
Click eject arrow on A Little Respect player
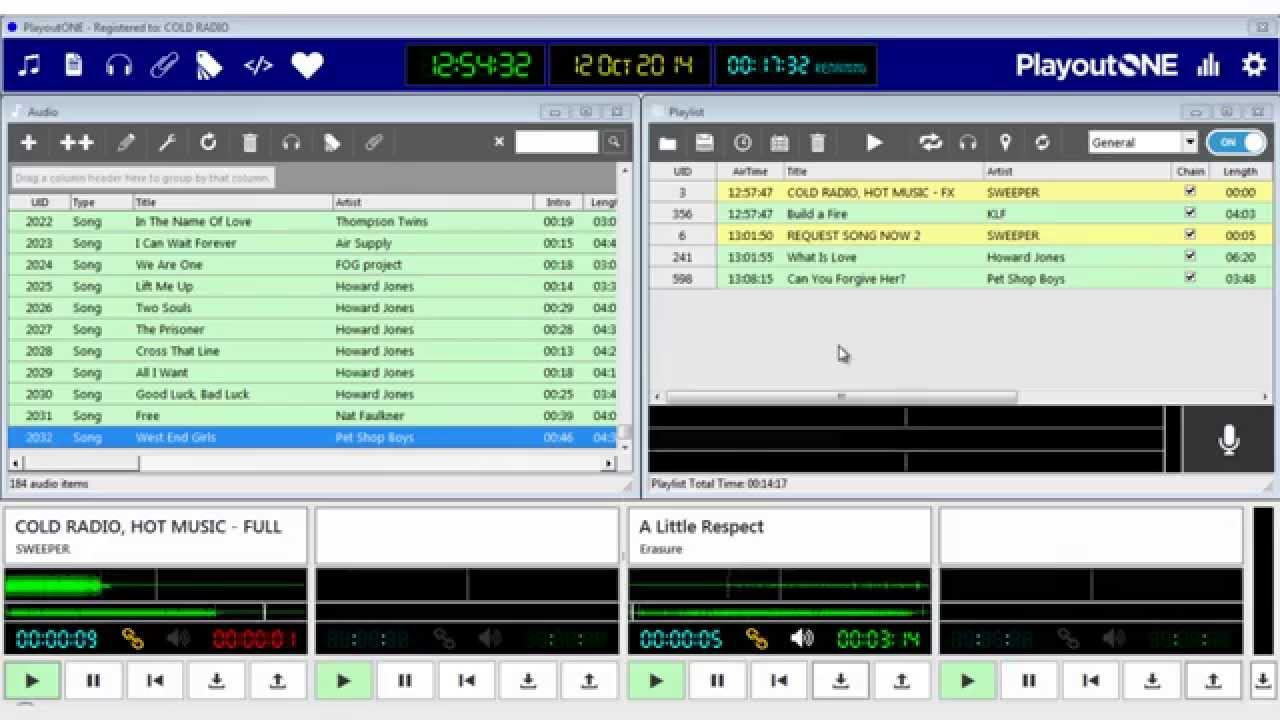(902, 681)
